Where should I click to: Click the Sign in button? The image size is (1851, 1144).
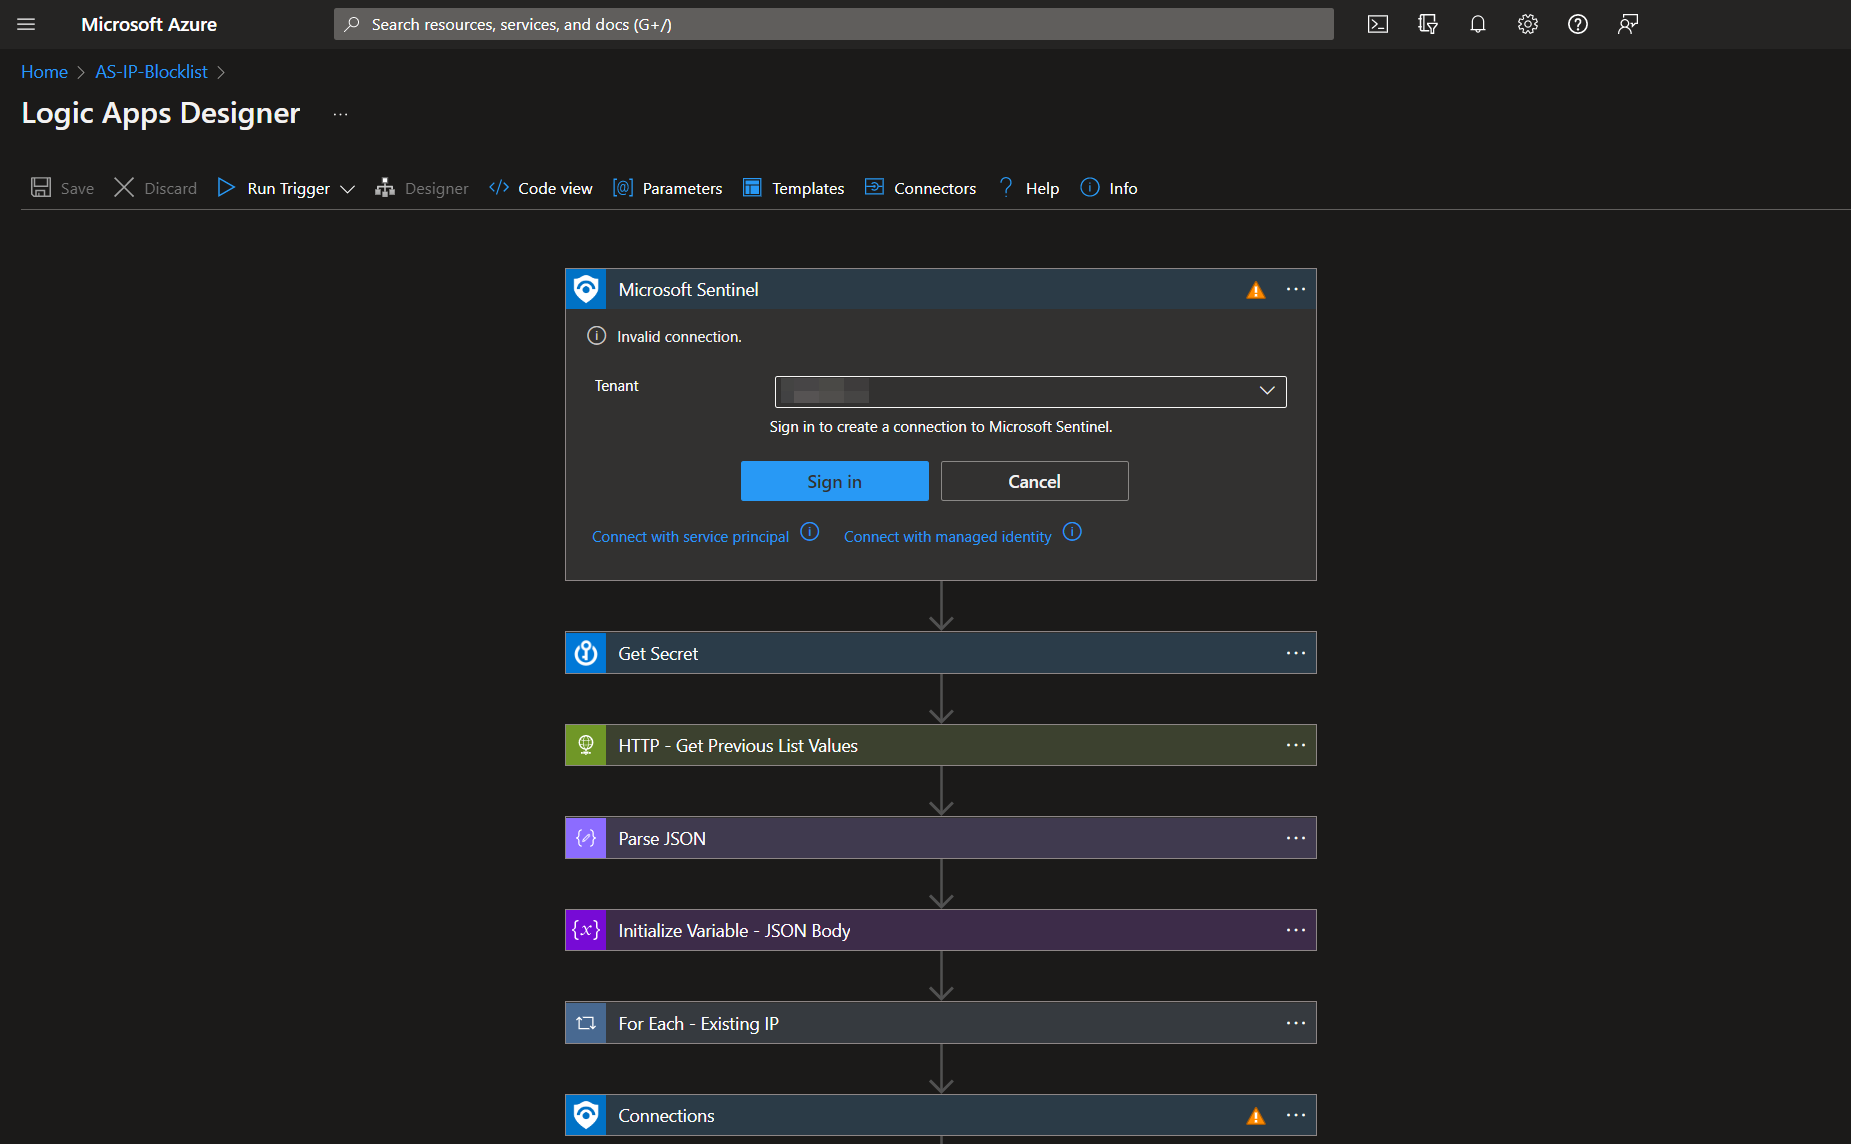coord(834,481)
